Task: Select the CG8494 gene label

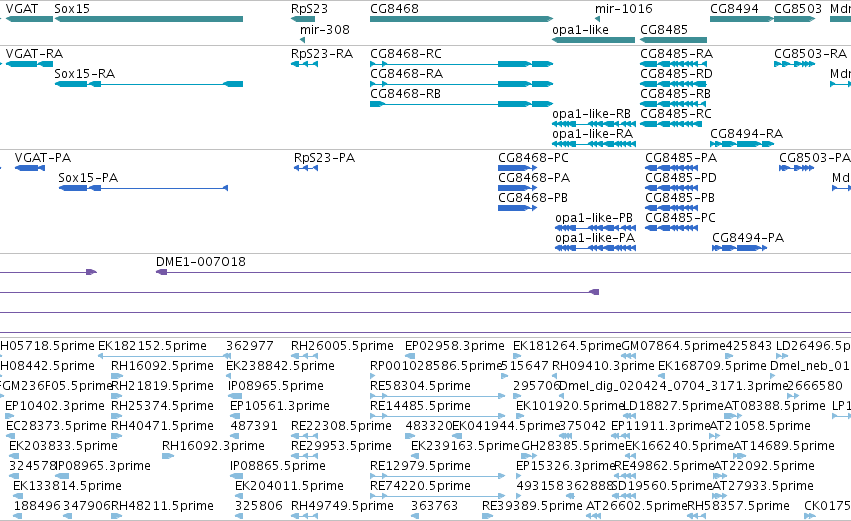Action: (734, 9)
